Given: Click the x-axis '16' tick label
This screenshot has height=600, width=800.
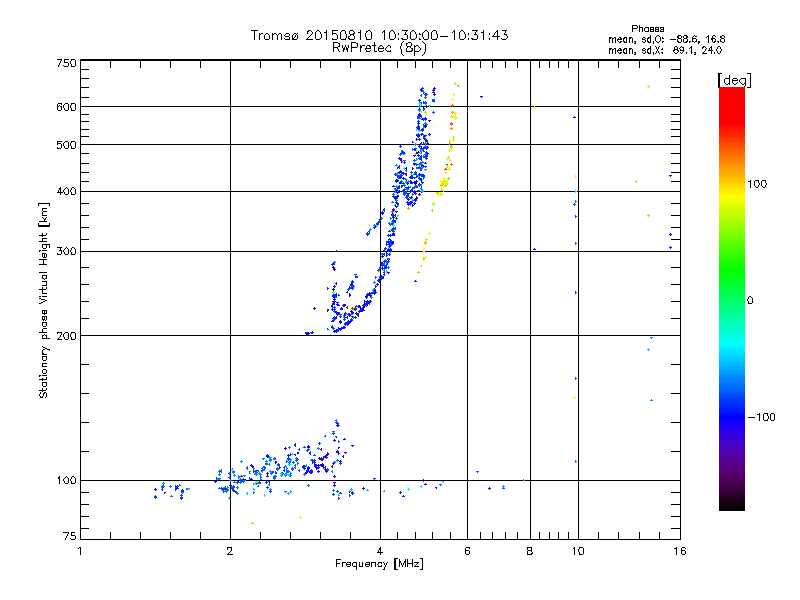Looking at the screenshot, I should coord(680,551).
